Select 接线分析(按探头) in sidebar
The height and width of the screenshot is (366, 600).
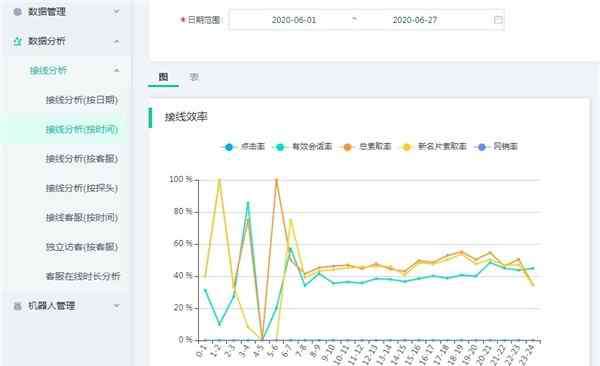click(x=82, y=188)
